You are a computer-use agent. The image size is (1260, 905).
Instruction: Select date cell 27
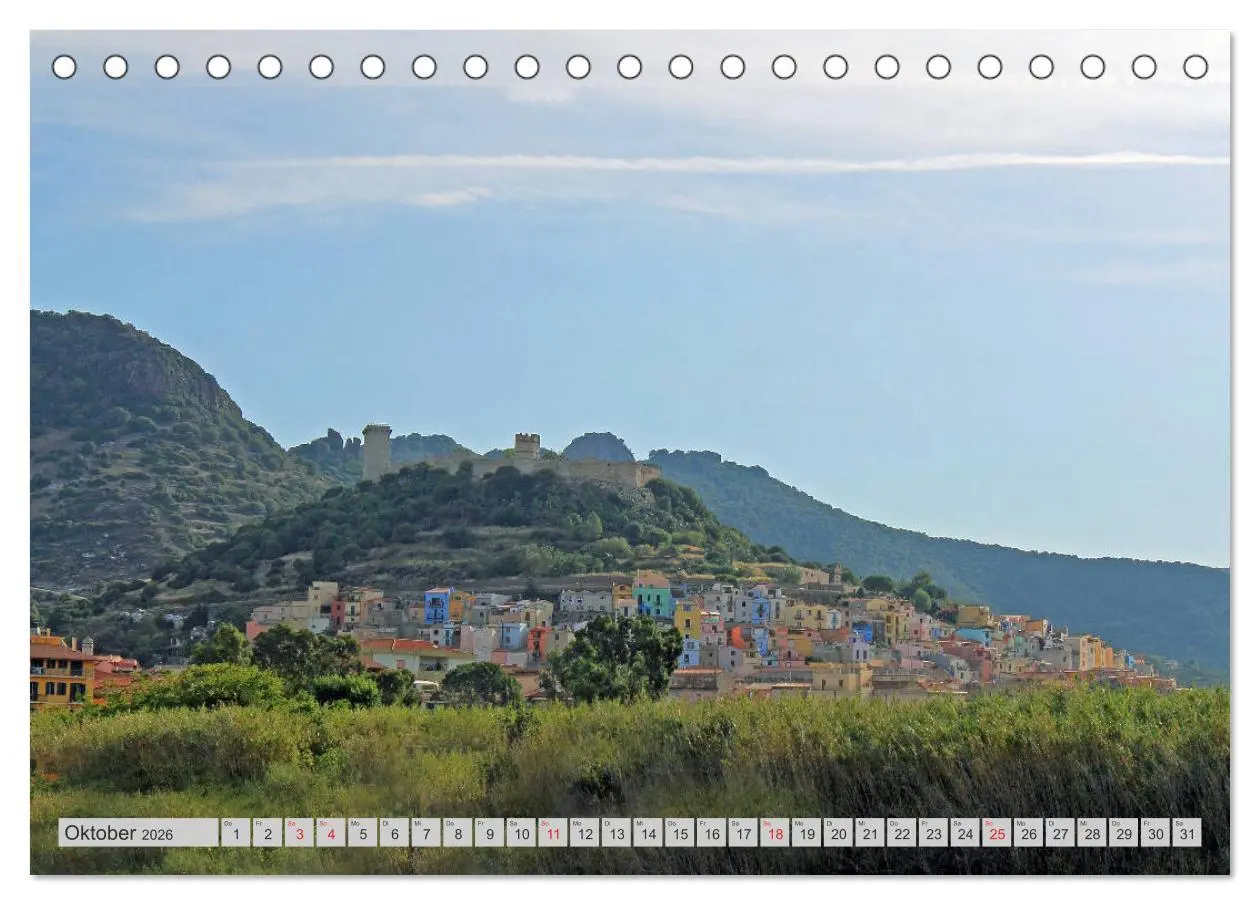(x=1060, y=833)
